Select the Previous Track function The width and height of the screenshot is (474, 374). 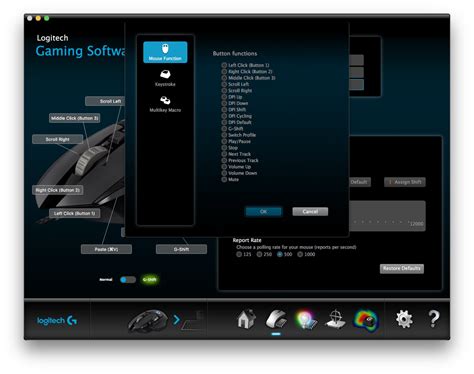pyautogui.click(x=224, y=160)
